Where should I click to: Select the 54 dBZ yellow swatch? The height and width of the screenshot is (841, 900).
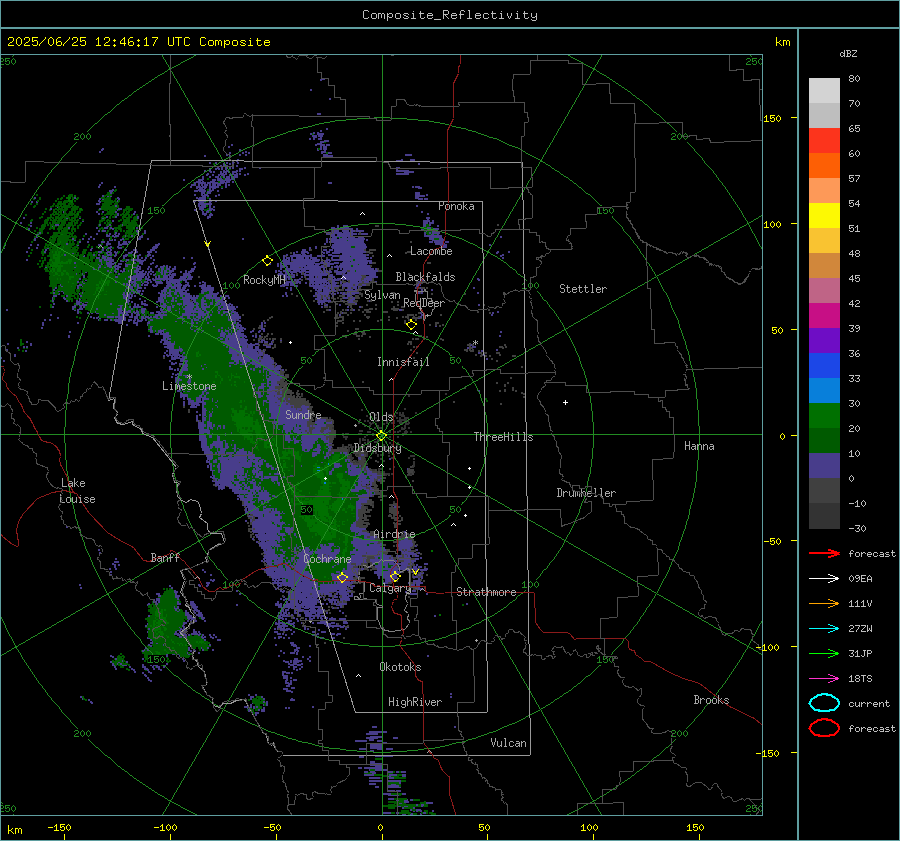[824, 215]
